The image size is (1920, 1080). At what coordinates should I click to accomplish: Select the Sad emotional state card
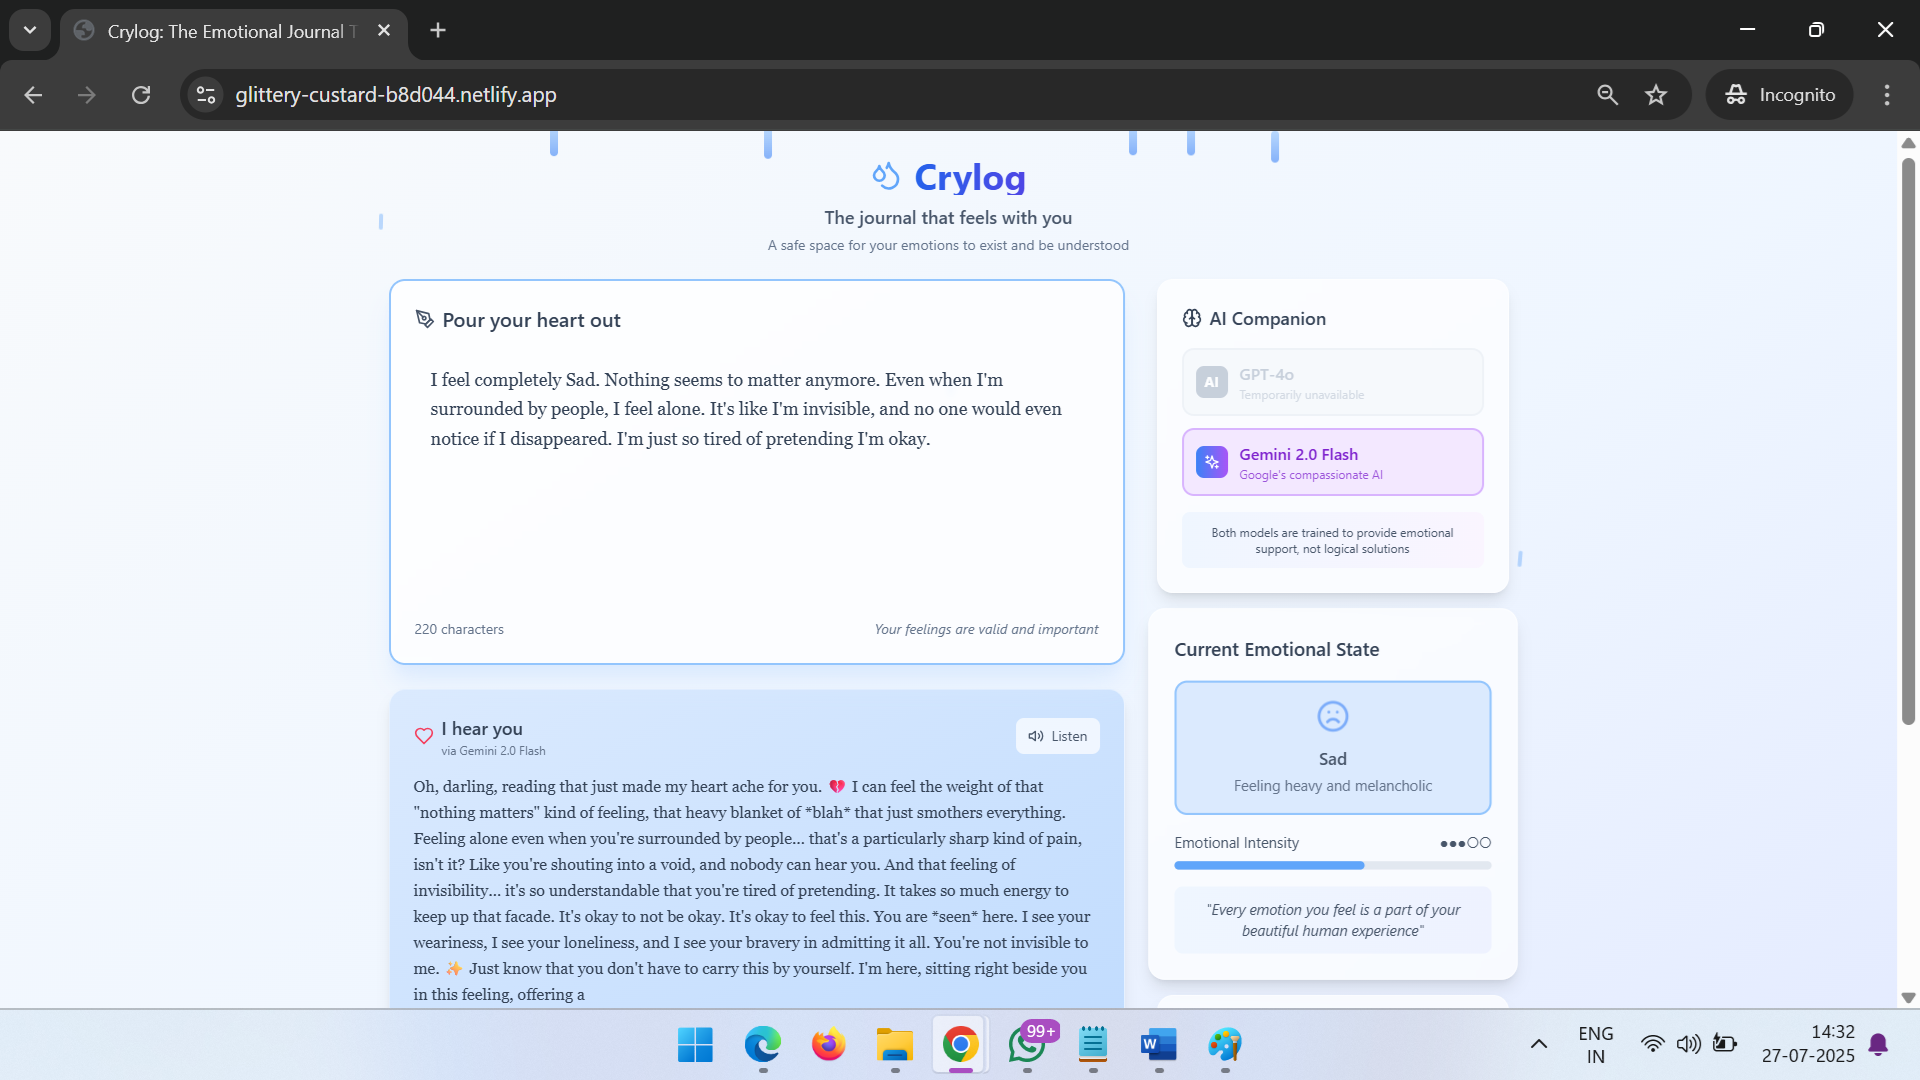click(1331, 748)
